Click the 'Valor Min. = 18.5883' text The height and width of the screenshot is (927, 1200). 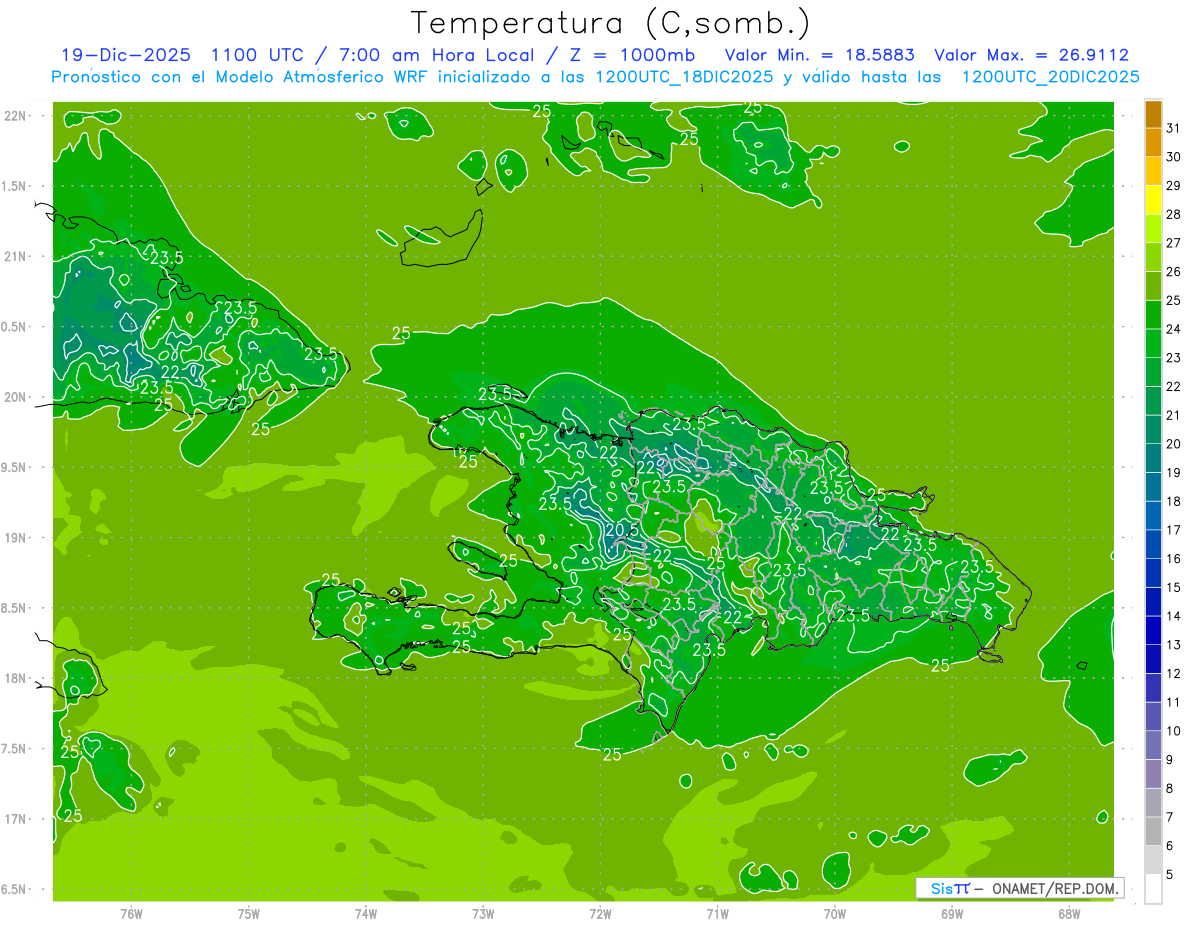[x=820, y=55]
